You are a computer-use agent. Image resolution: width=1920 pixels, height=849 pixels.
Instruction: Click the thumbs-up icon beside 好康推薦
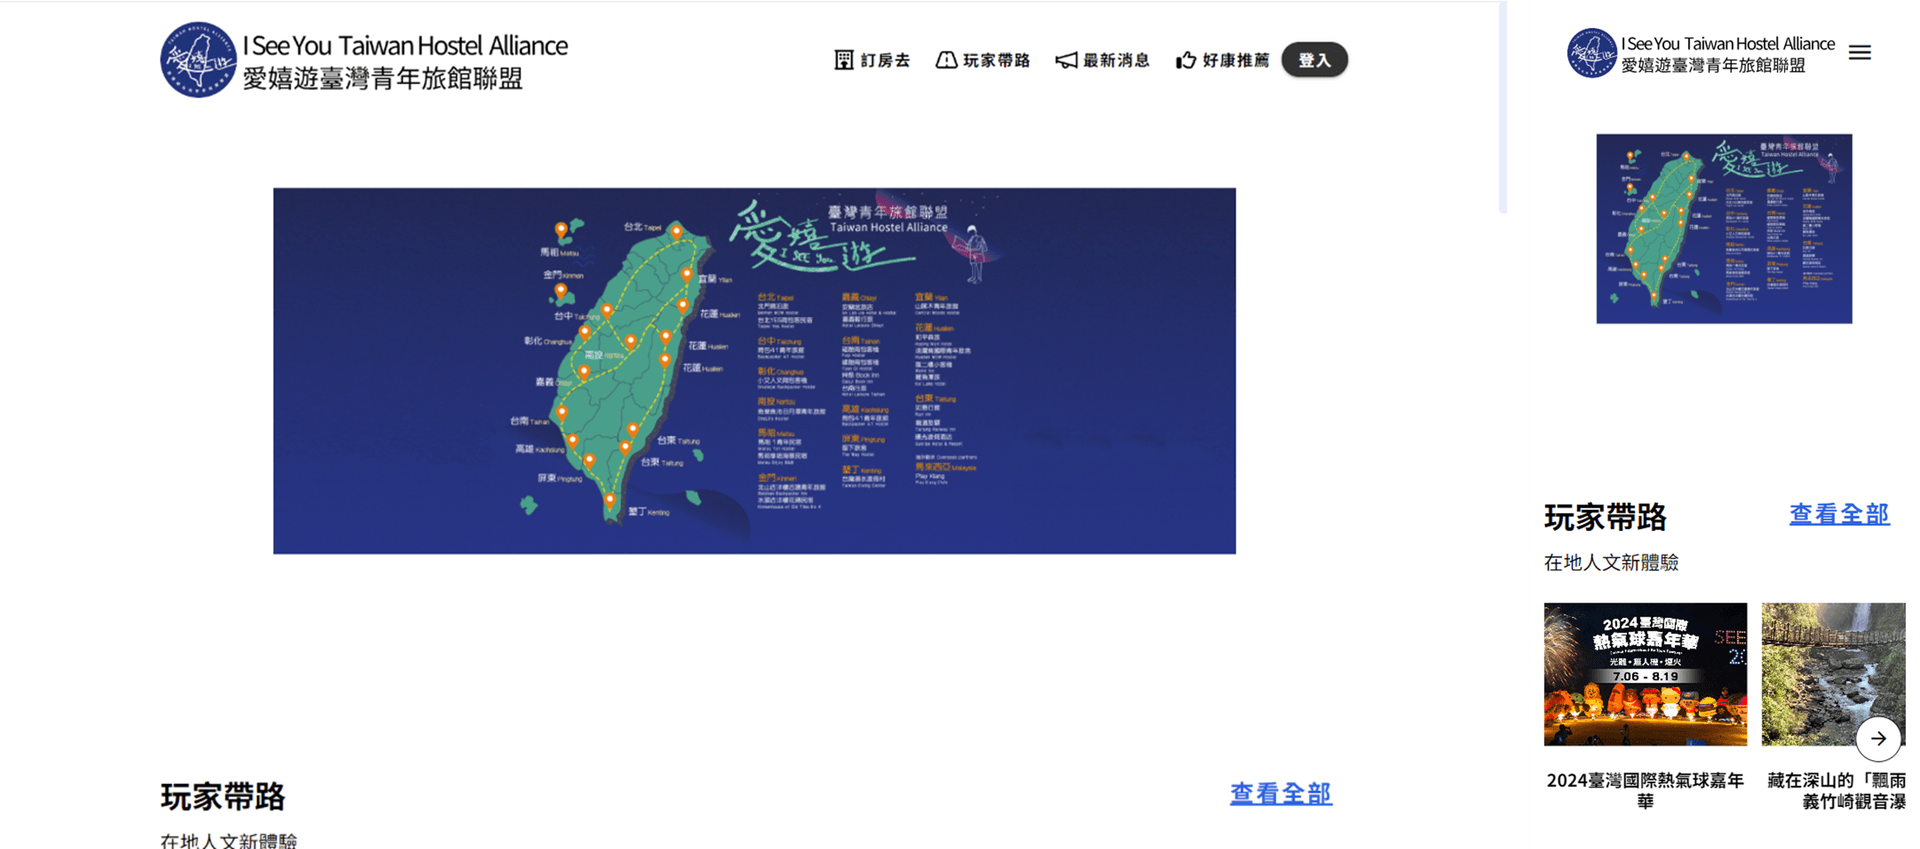pyautogui.click(x=1186, y=60)
